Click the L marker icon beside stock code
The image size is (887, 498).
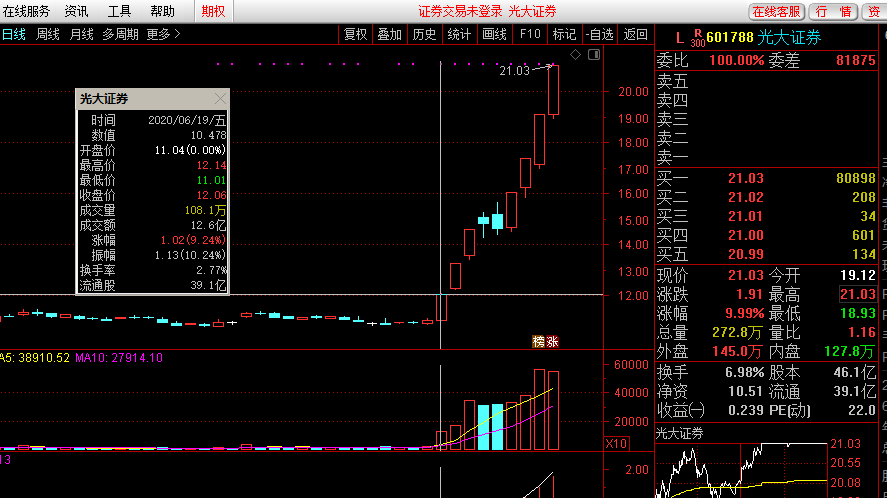[x=680, y=38]
